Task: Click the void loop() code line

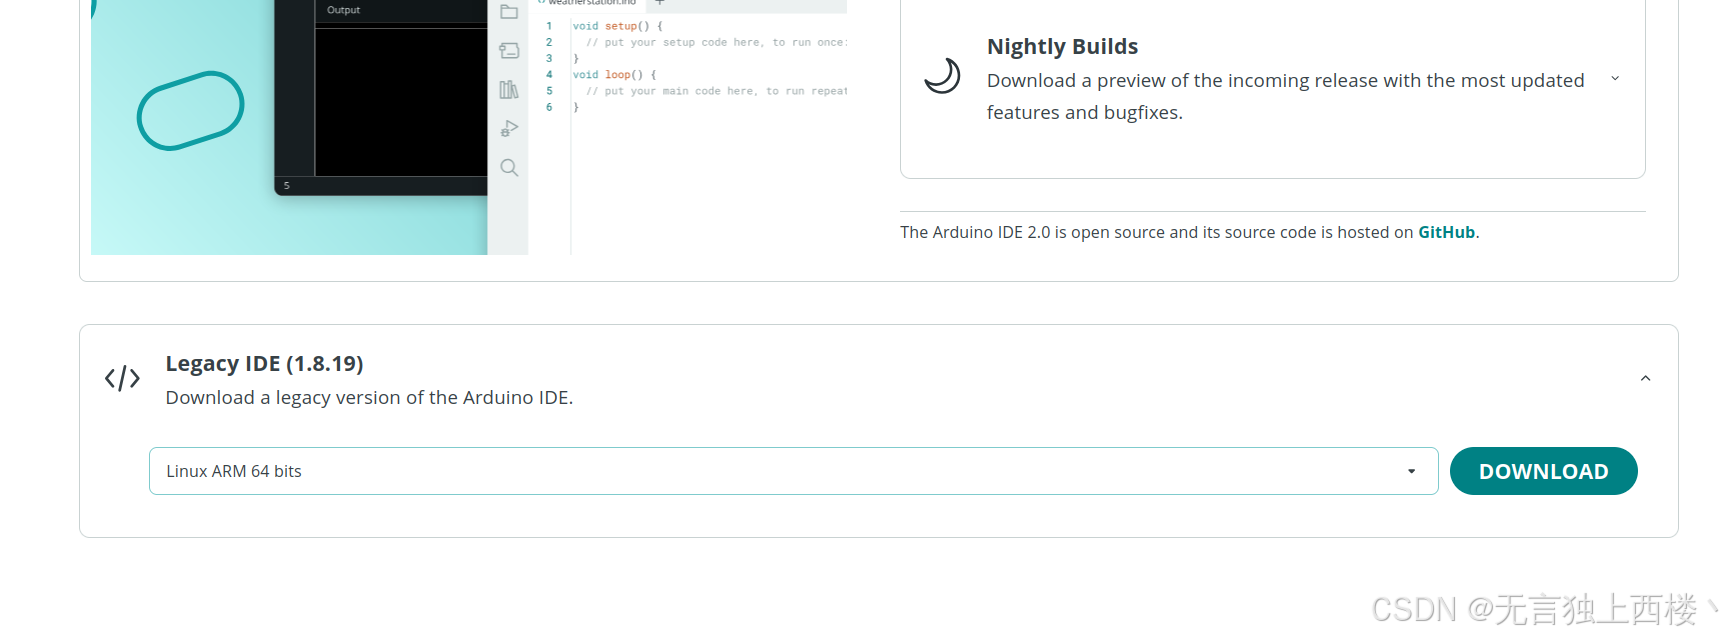Action: pyautogui.click(x=614, y=75)
